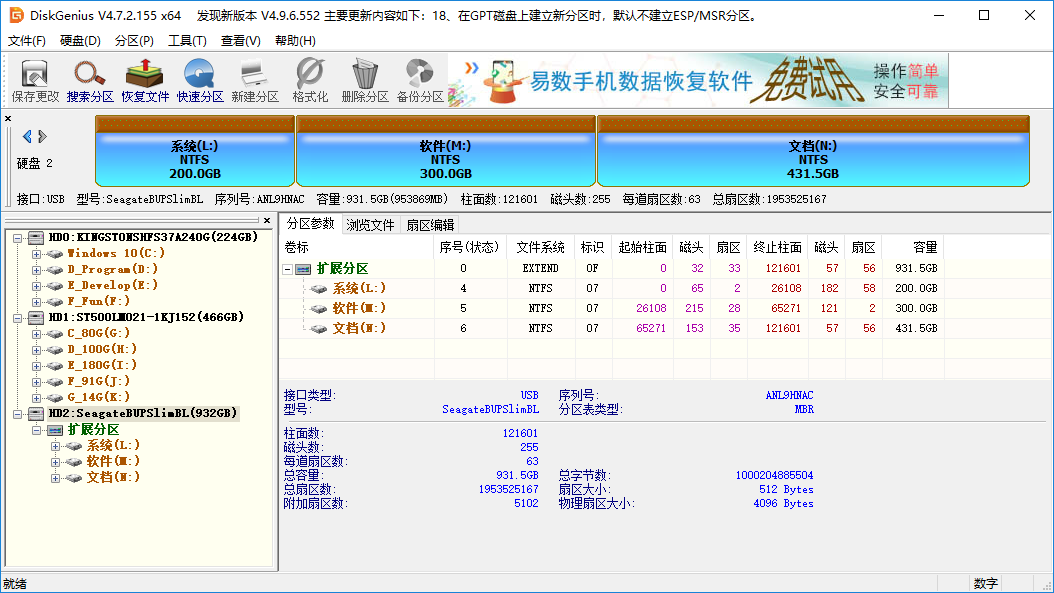Open 快速分区 quick partition tool
This screenshot has width=1054, height=593.
click(200, 81)
